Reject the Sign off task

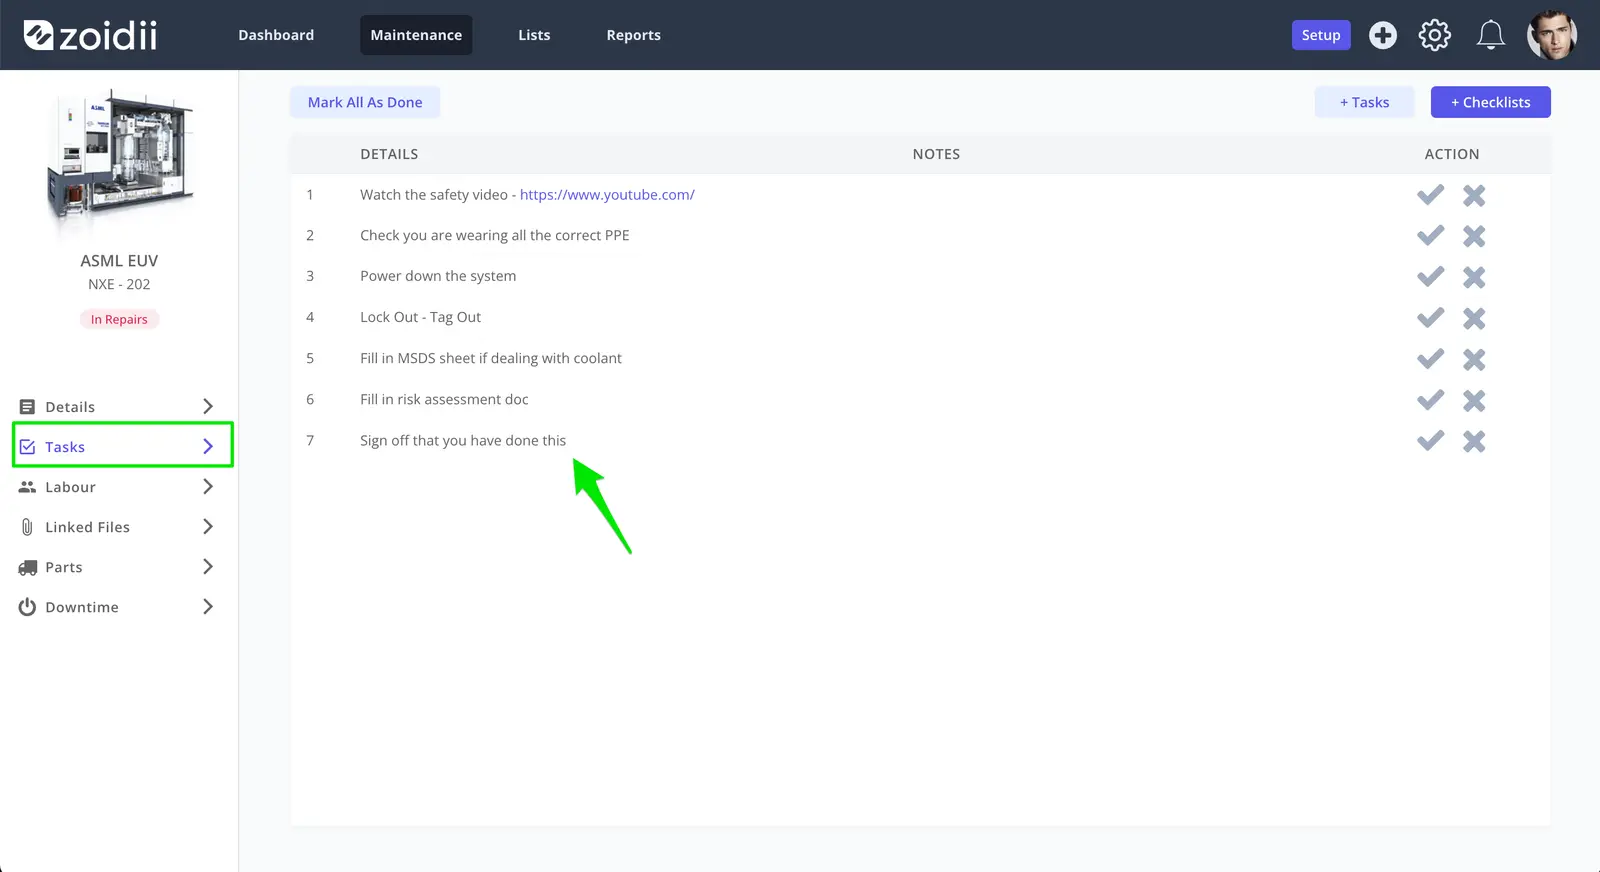click(x=1474, y=441)
